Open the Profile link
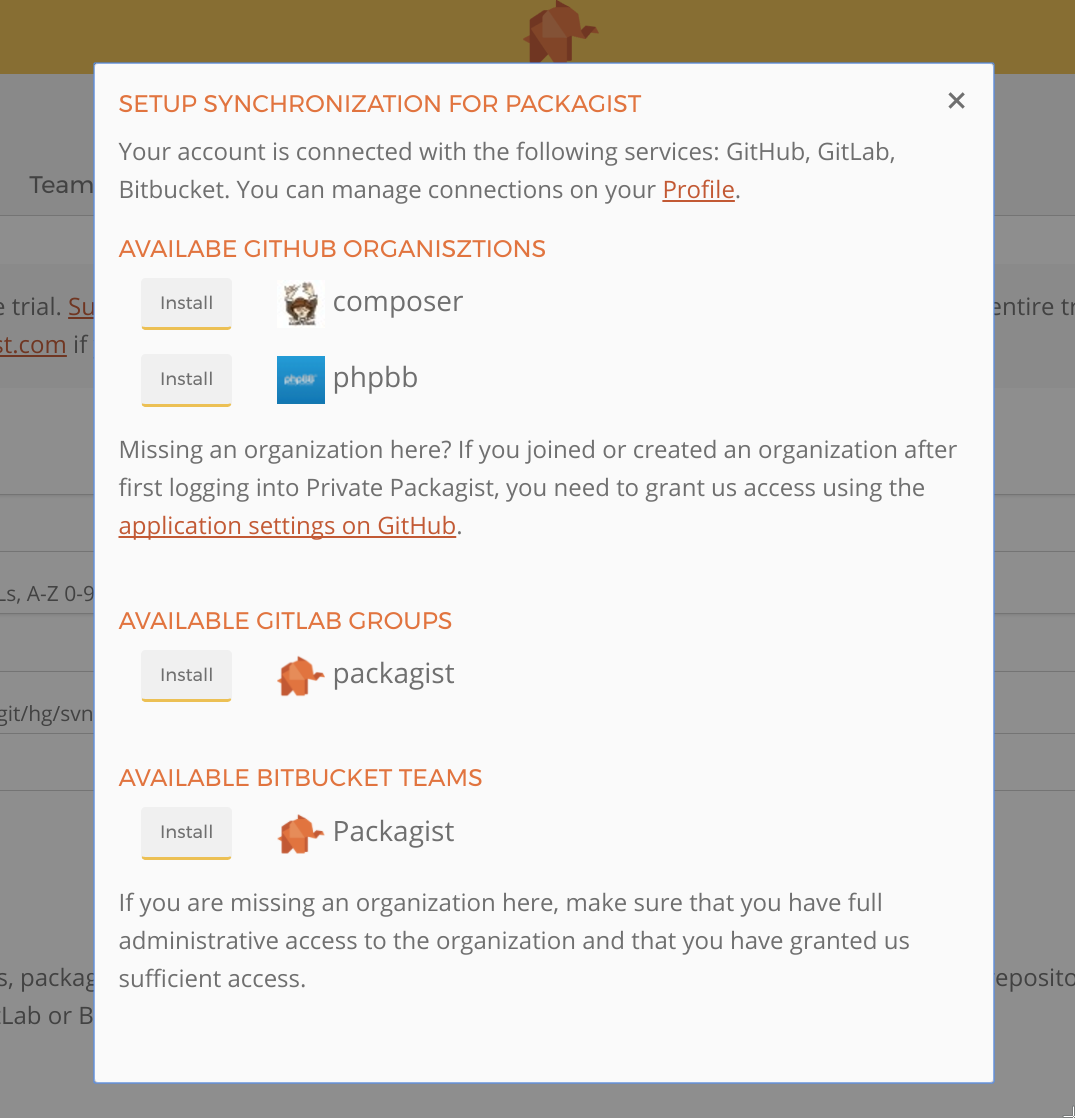Screen dimensions: 1075x1118 698,190
